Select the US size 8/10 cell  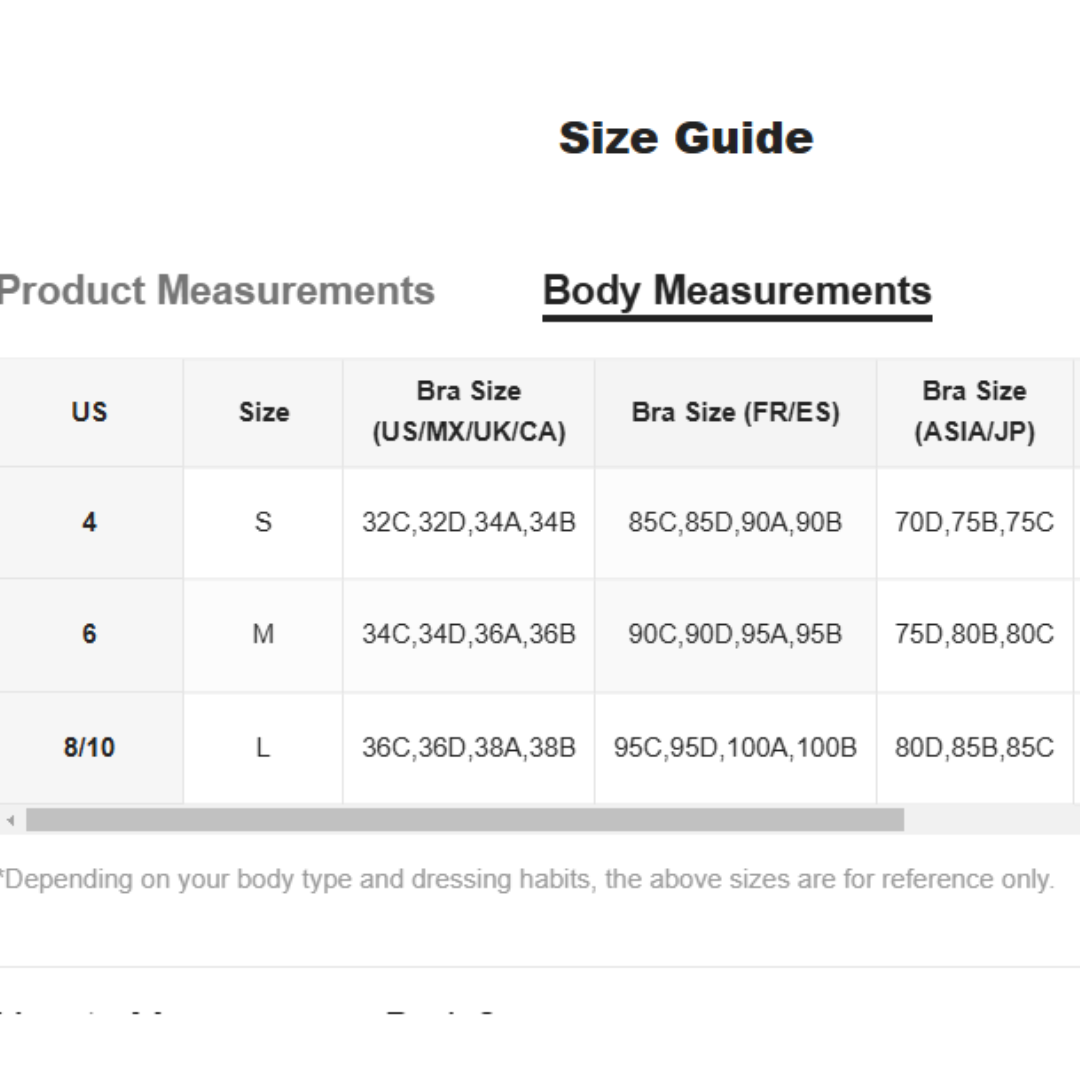[x=89, y=747]
